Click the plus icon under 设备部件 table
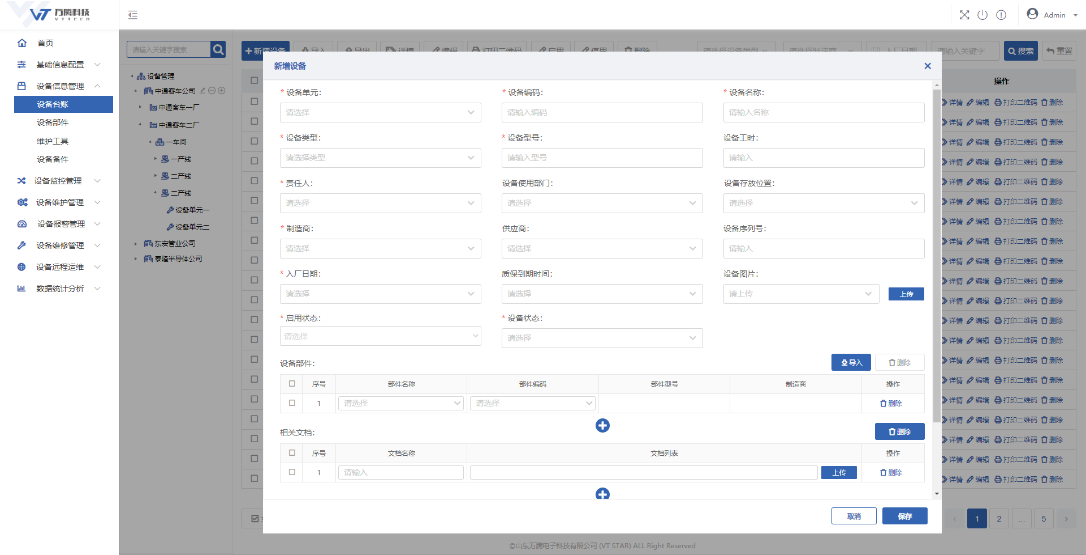 603,426
